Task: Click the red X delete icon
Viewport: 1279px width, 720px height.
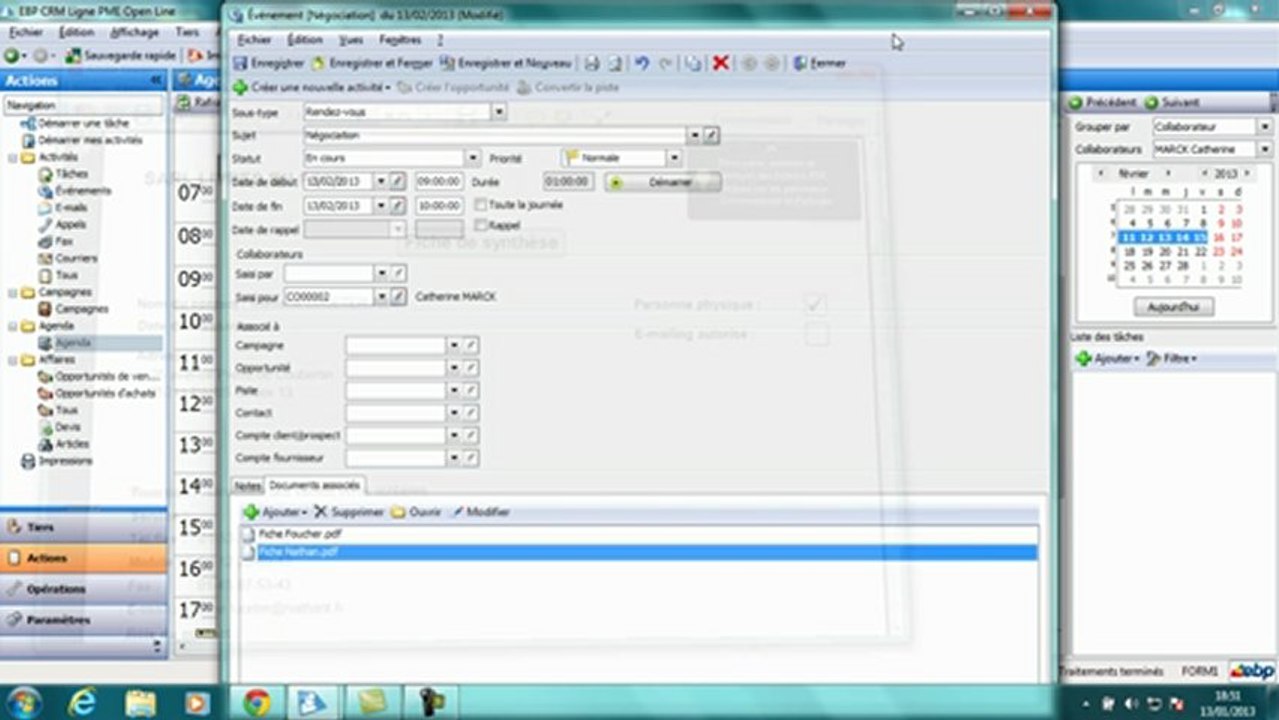Action: pyautogui.click(x=720, y=63)
